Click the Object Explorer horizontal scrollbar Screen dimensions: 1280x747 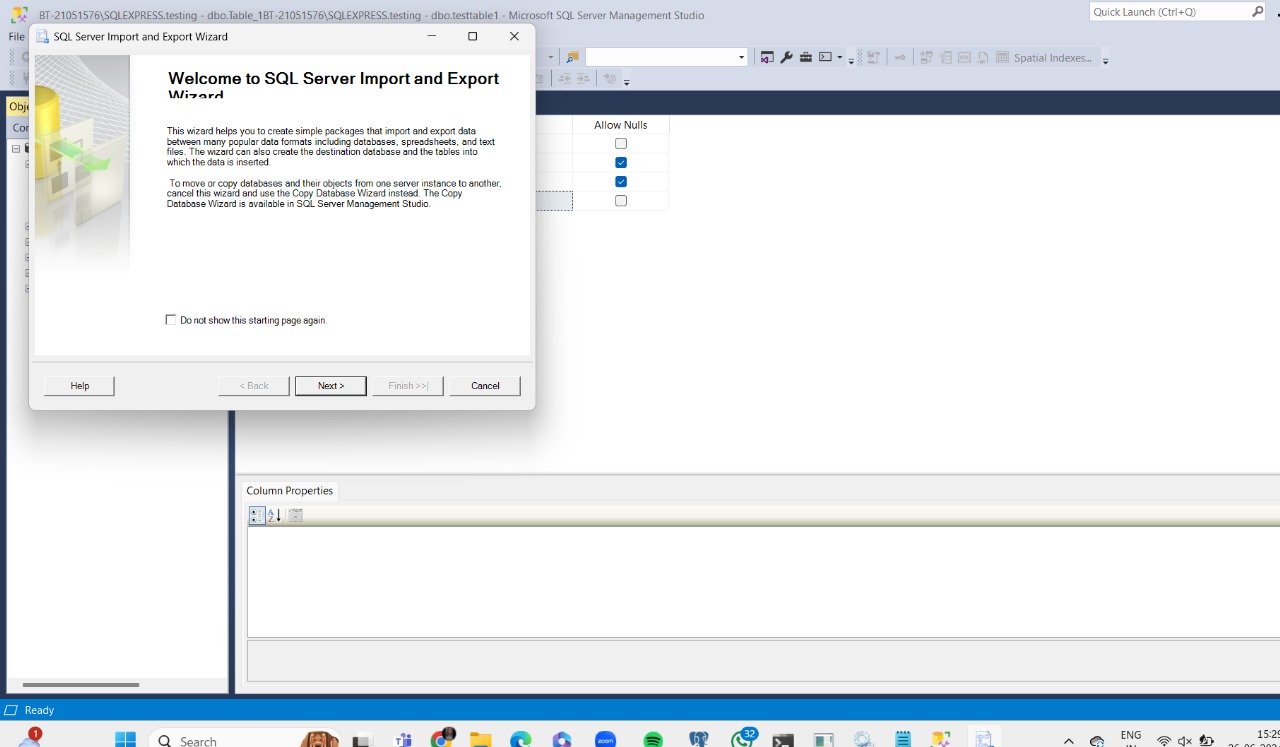(80, 685)
